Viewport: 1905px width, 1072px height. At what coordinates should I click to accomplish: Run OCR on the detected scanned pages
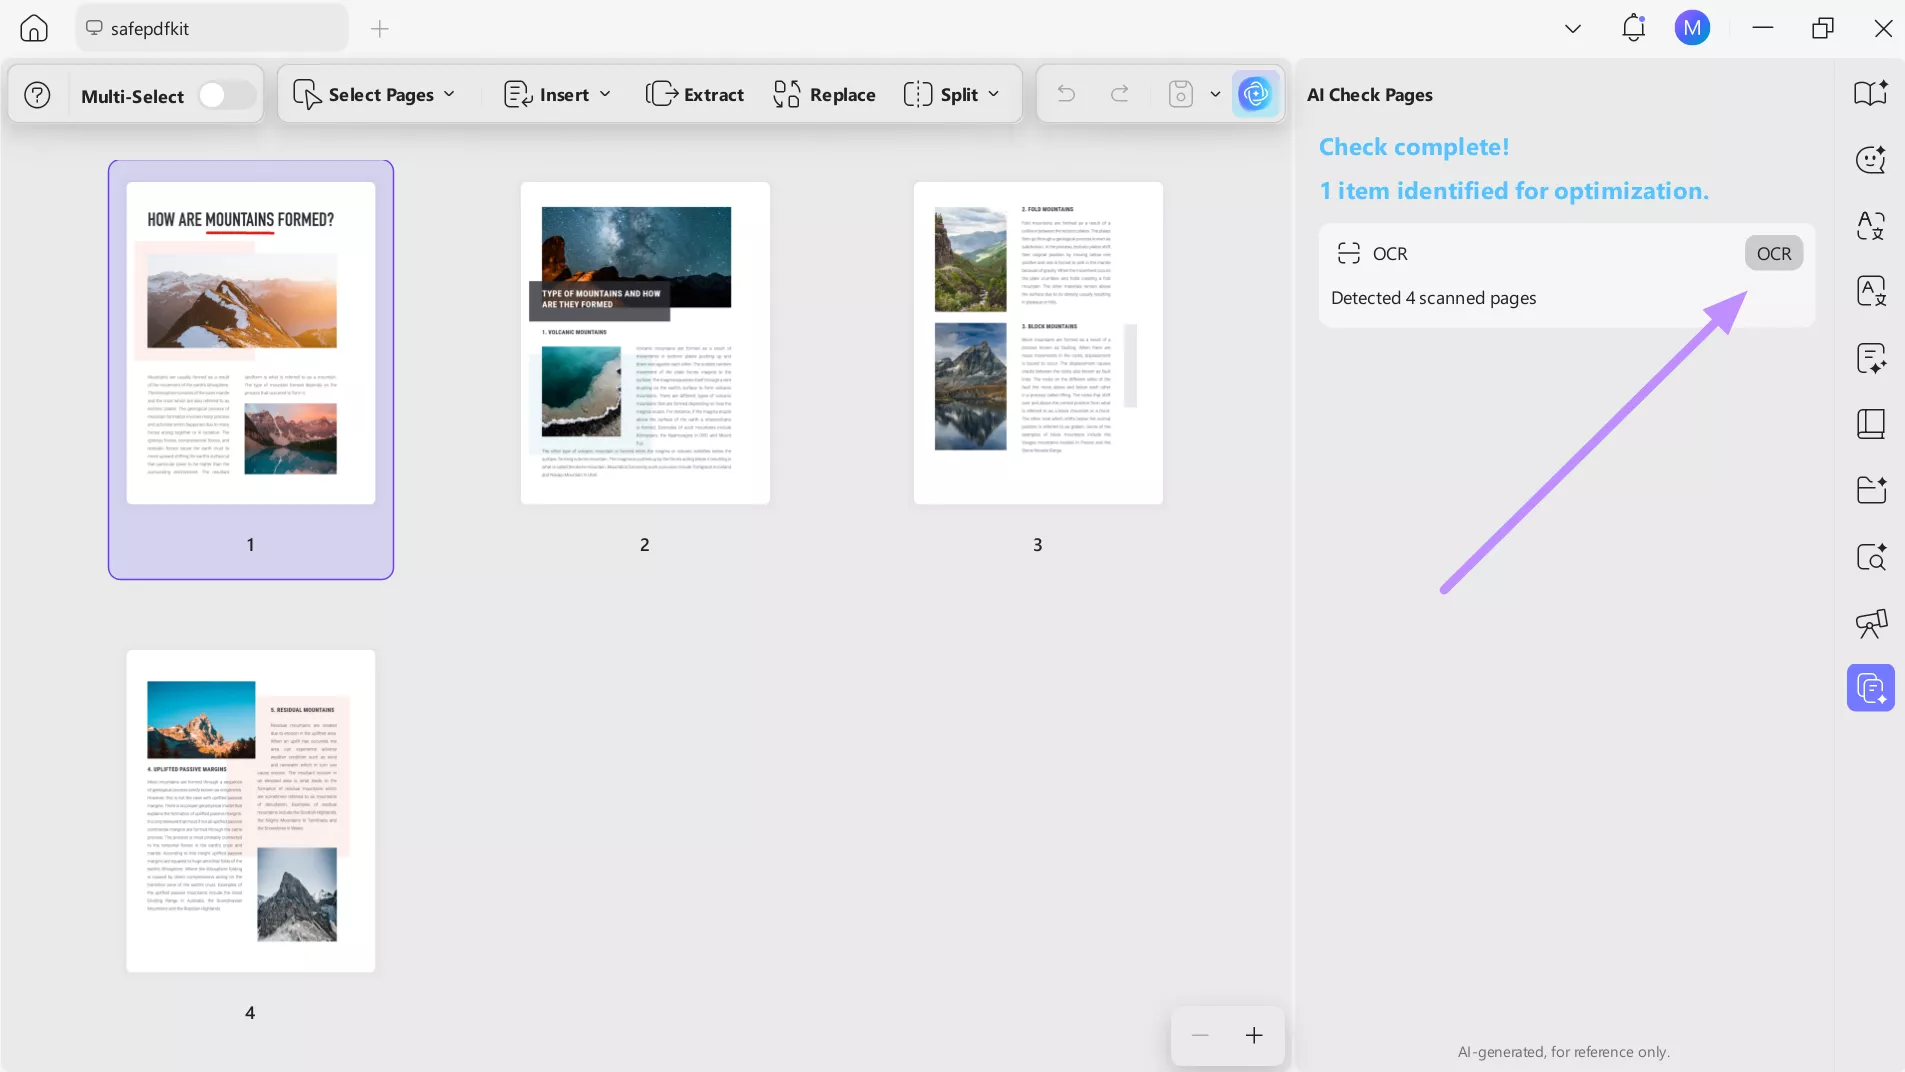[x=1774, y=253]
